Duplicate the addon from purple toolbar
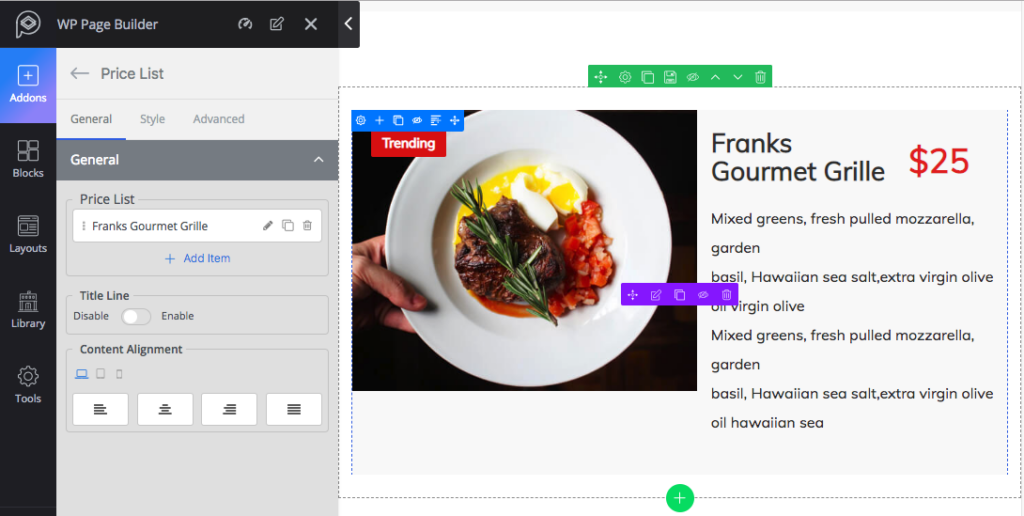This screenshot has height=516, width=1024. (680, 295)
